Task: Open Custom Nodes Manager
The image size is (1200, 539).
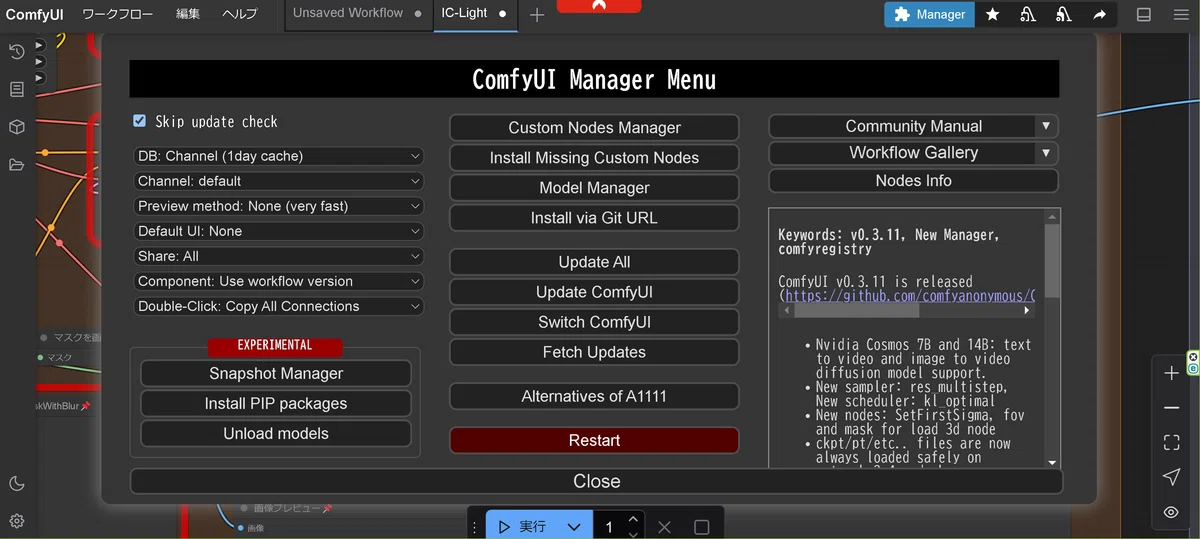Action: 594,128
